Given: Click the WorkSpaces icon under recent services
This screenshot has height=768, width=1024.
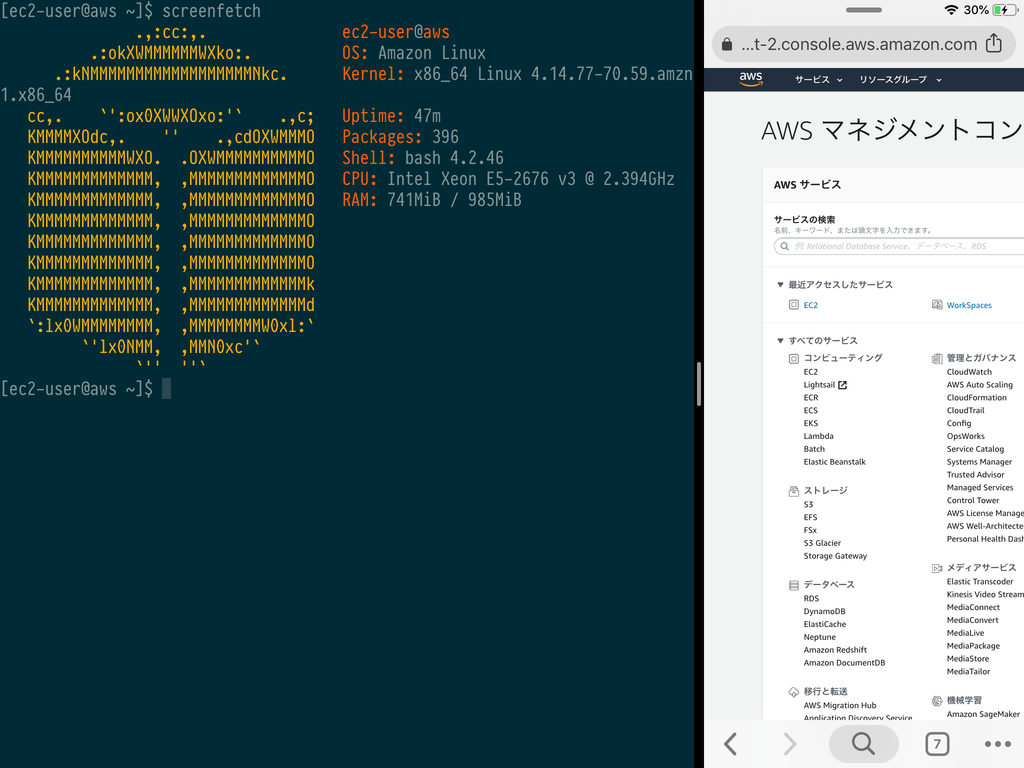Looking at the screenshot, I should (937, 305).
